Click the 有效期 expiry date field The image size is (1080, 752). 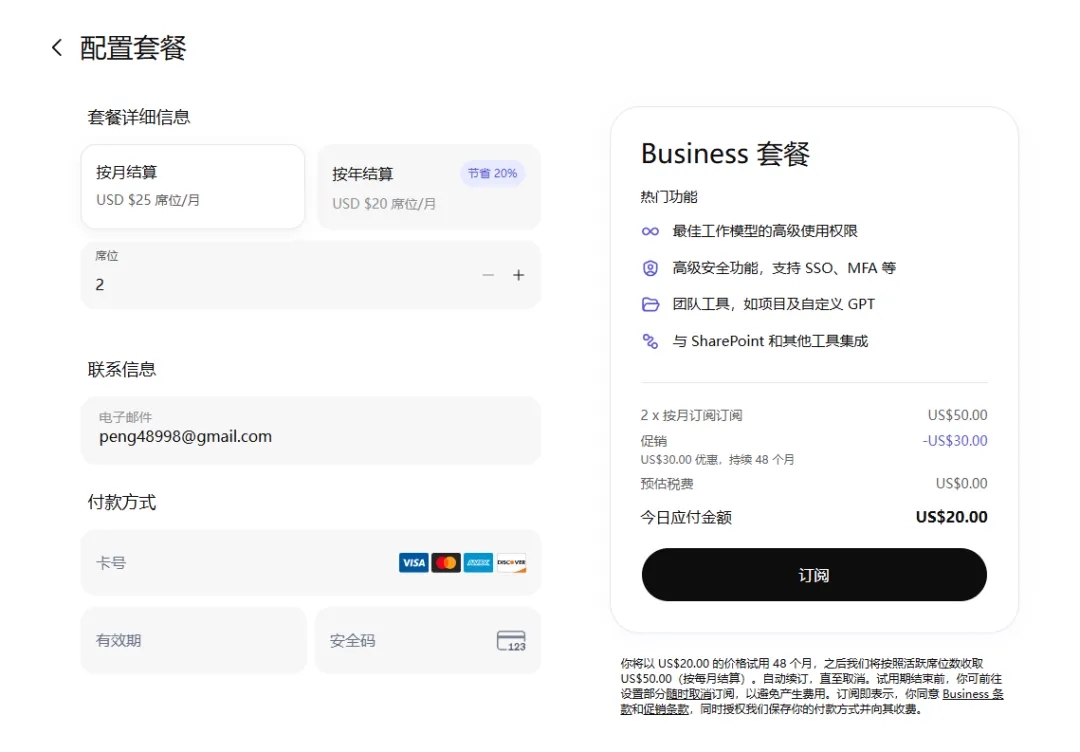click(194, 640)
